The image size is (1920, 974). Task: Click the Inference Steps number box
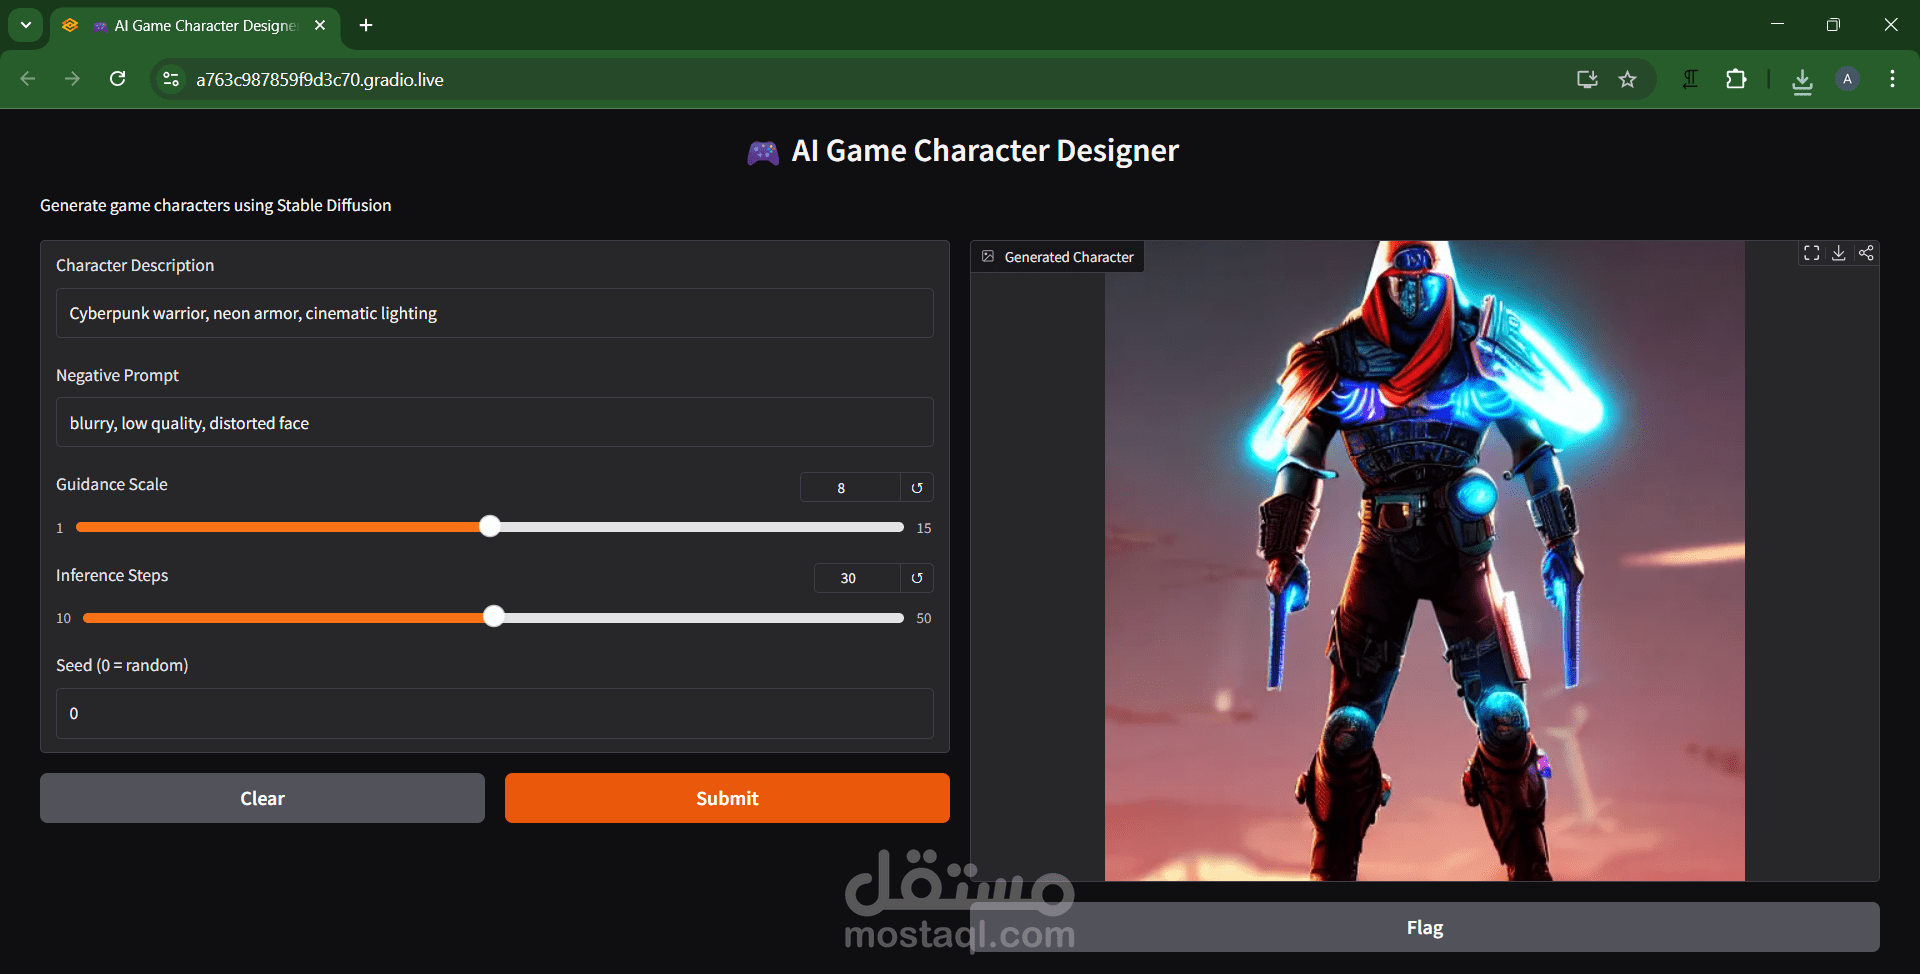(x=857, y=578)
